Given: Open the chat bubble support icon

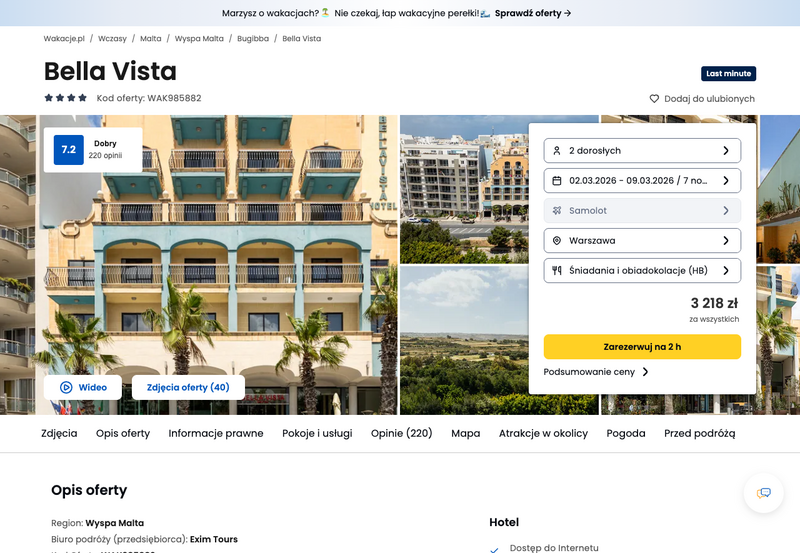Looking at the screenshot, I should (x=763, y=493).
